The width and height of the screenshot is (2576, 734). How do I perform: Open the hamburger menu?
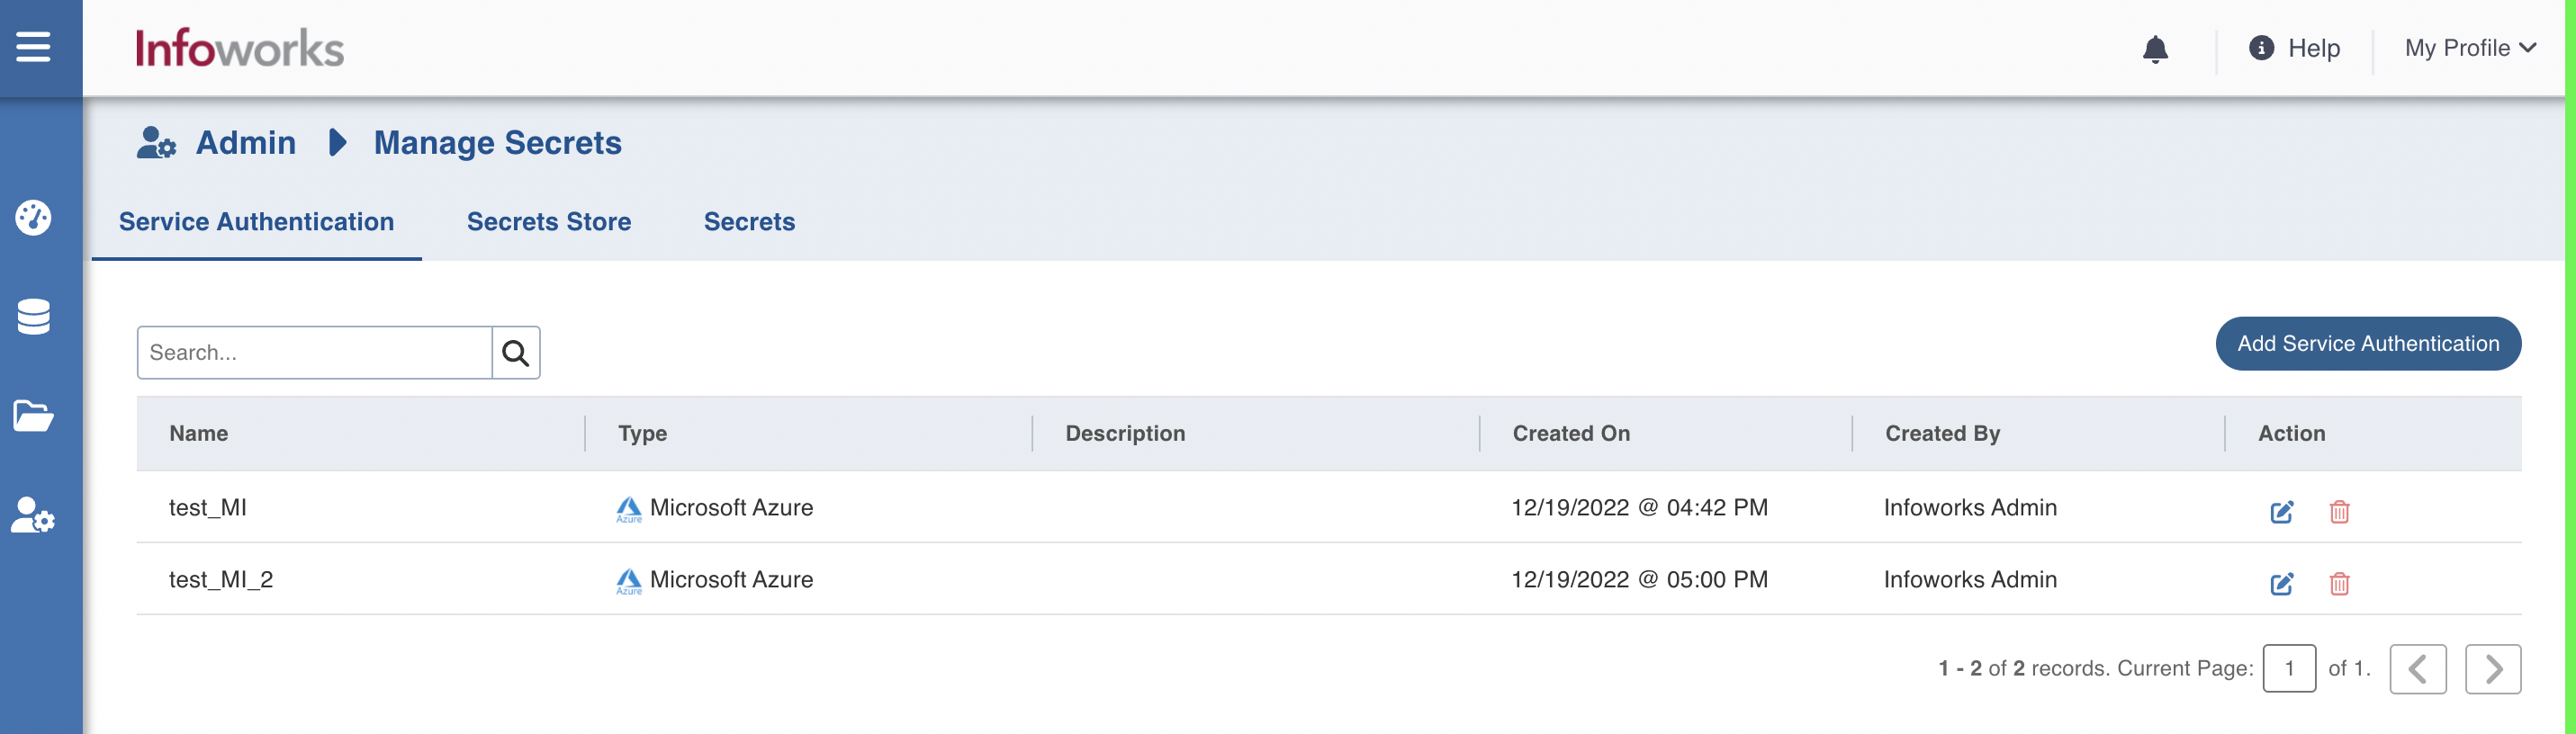pos(33,46)
